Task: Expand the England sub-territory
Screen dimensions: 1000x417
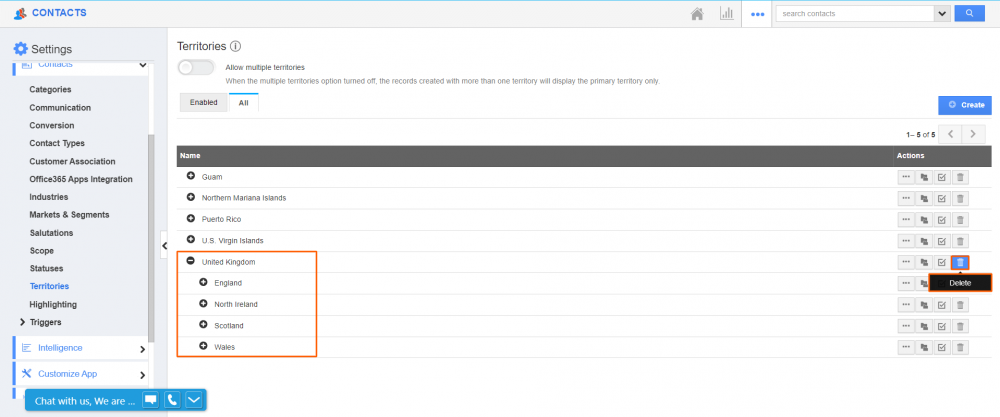Action: pos(203,283)
